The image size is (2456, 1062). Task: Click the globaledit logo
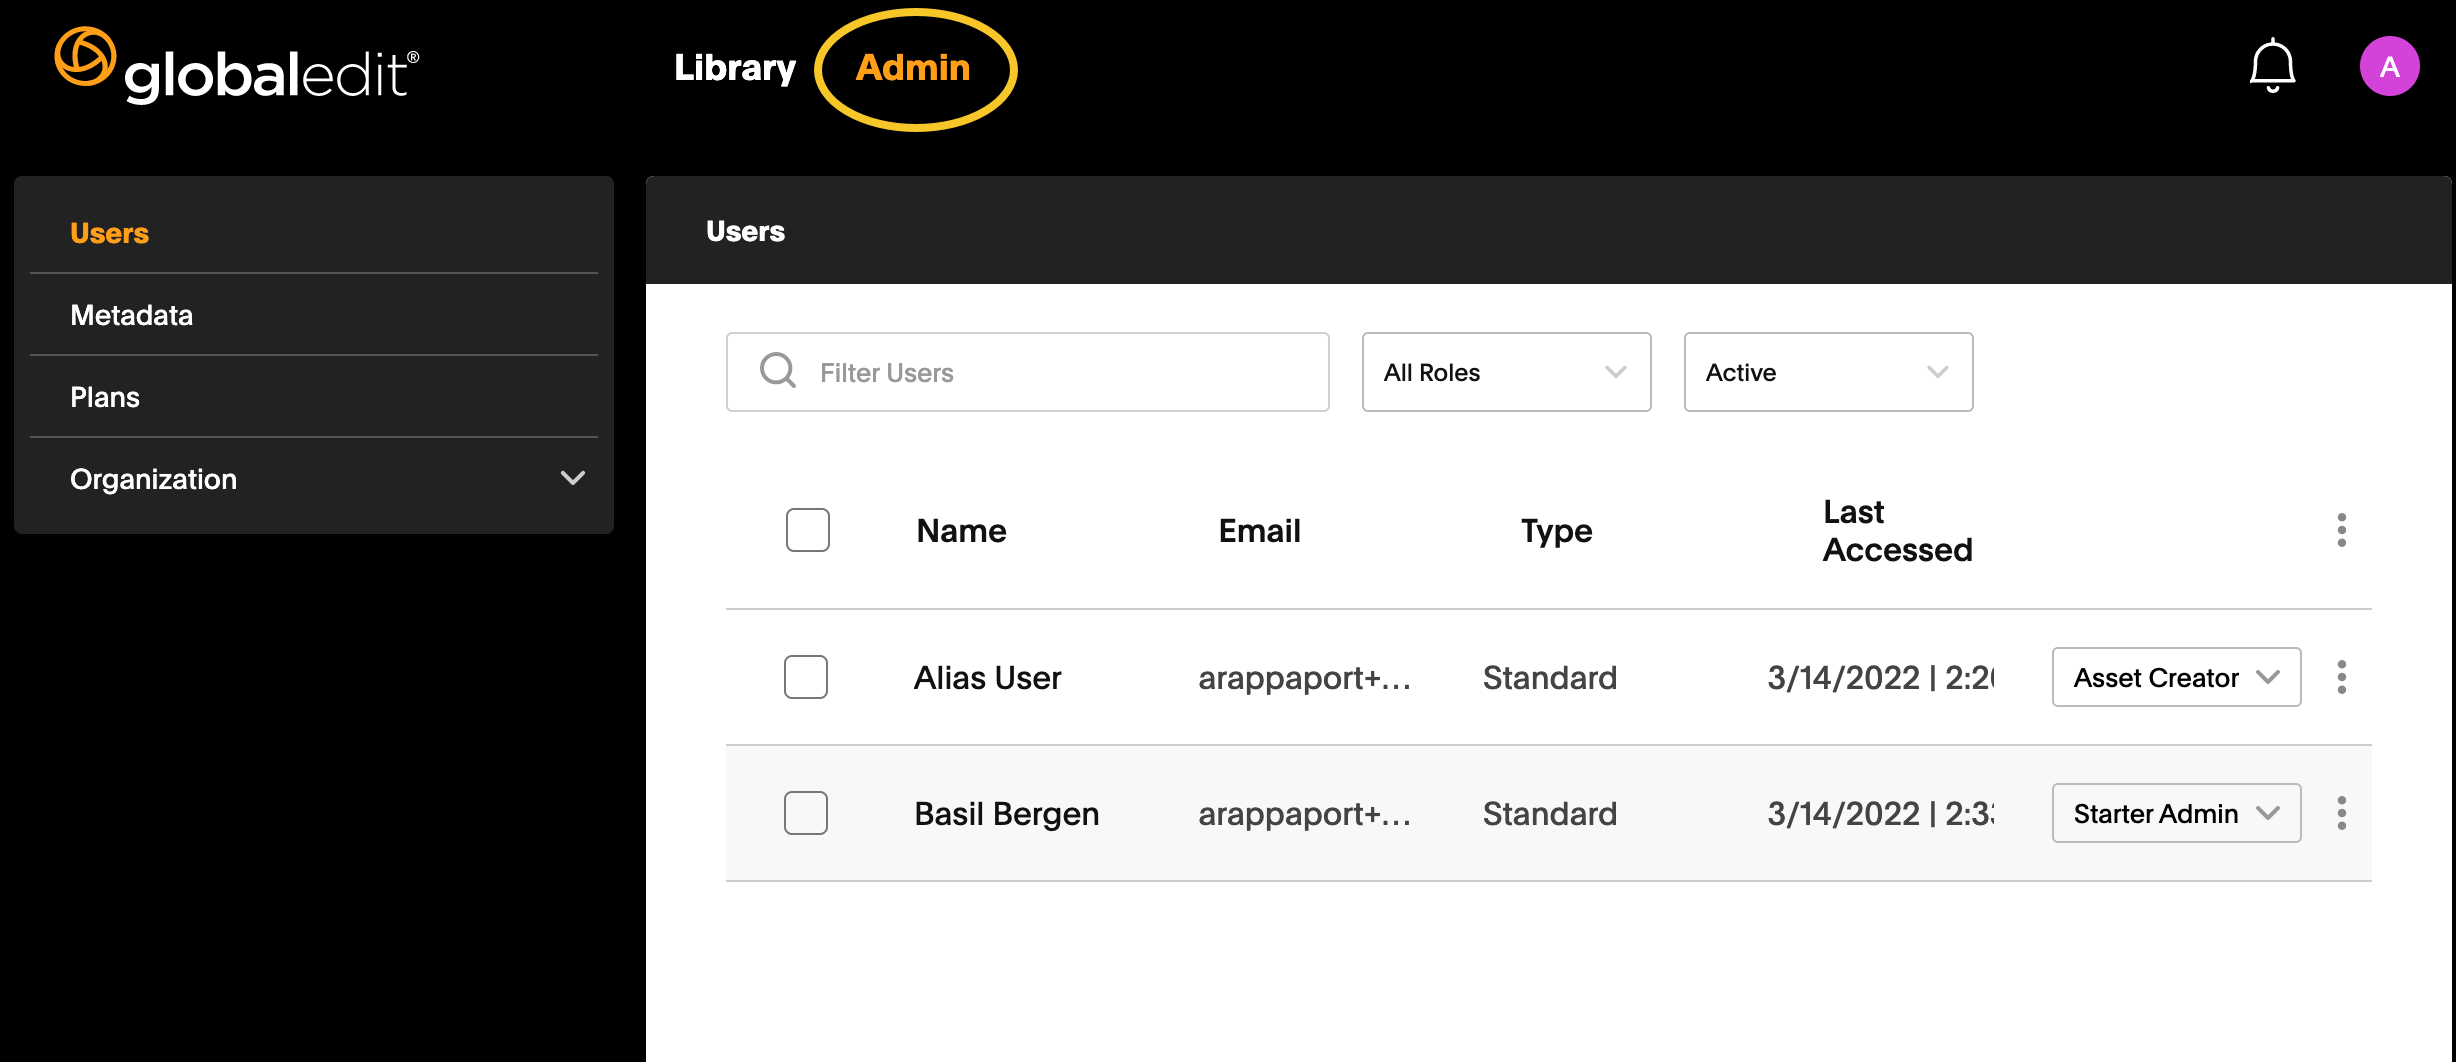(x=235, y=64)
